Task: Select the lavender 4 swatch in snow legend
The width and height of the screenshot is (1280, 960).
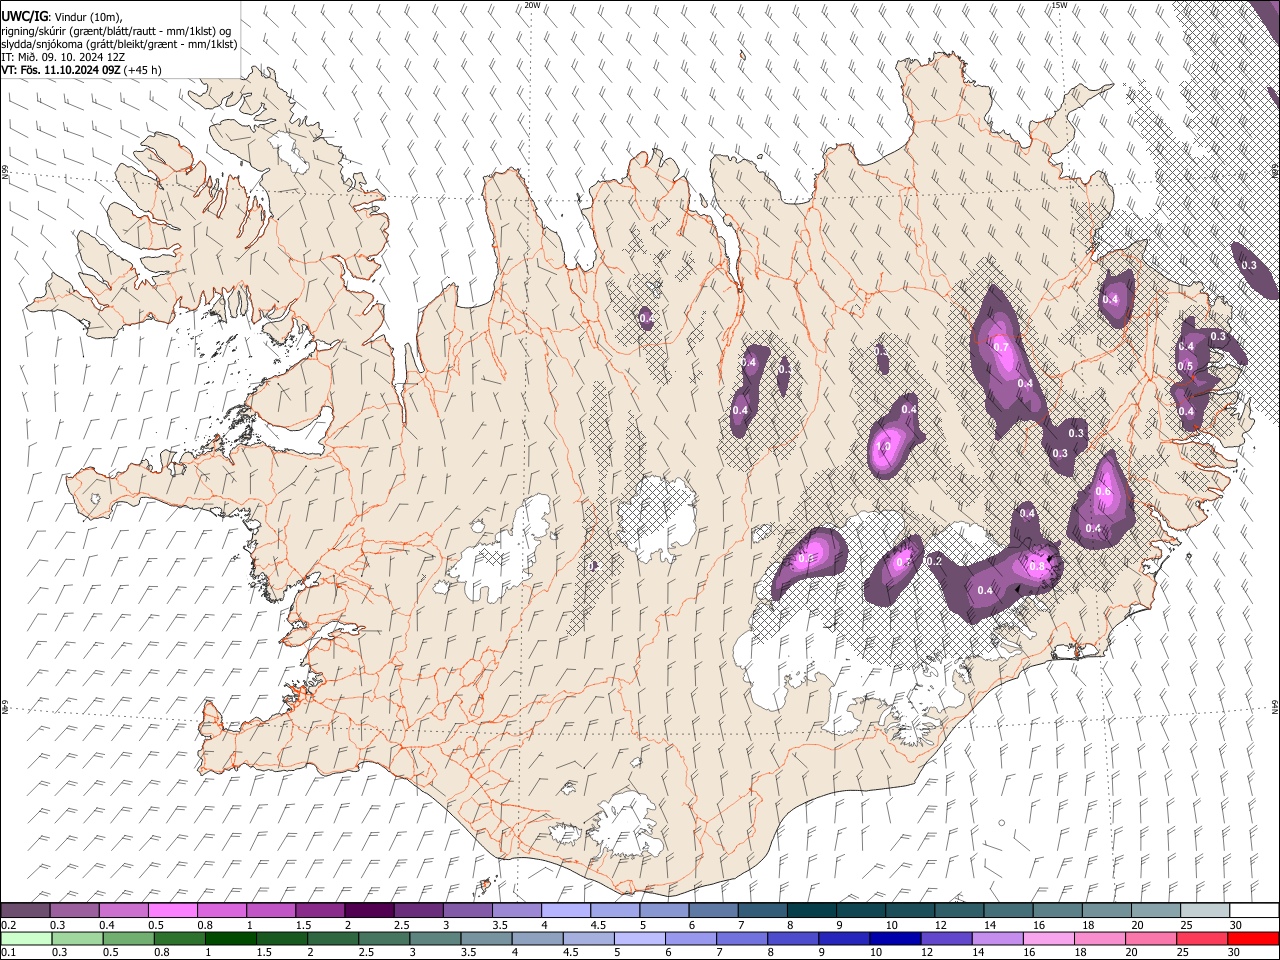Action: coord(566,911)
